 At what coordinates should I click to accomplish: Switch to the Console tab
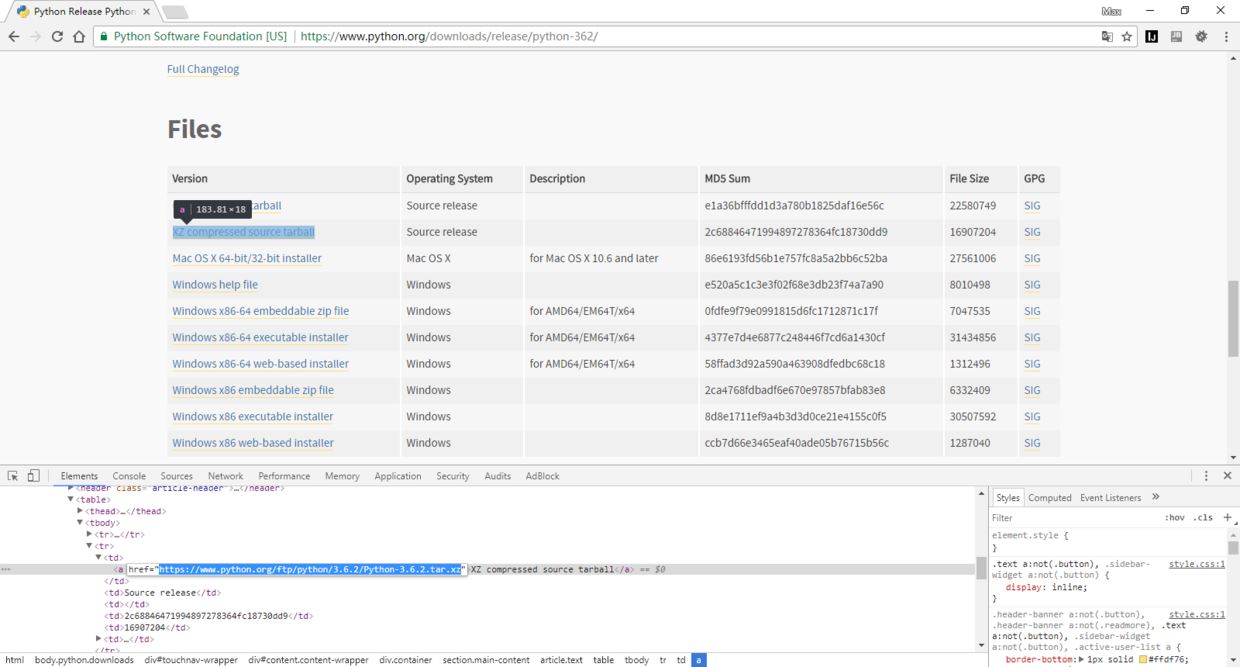(129, 476)
